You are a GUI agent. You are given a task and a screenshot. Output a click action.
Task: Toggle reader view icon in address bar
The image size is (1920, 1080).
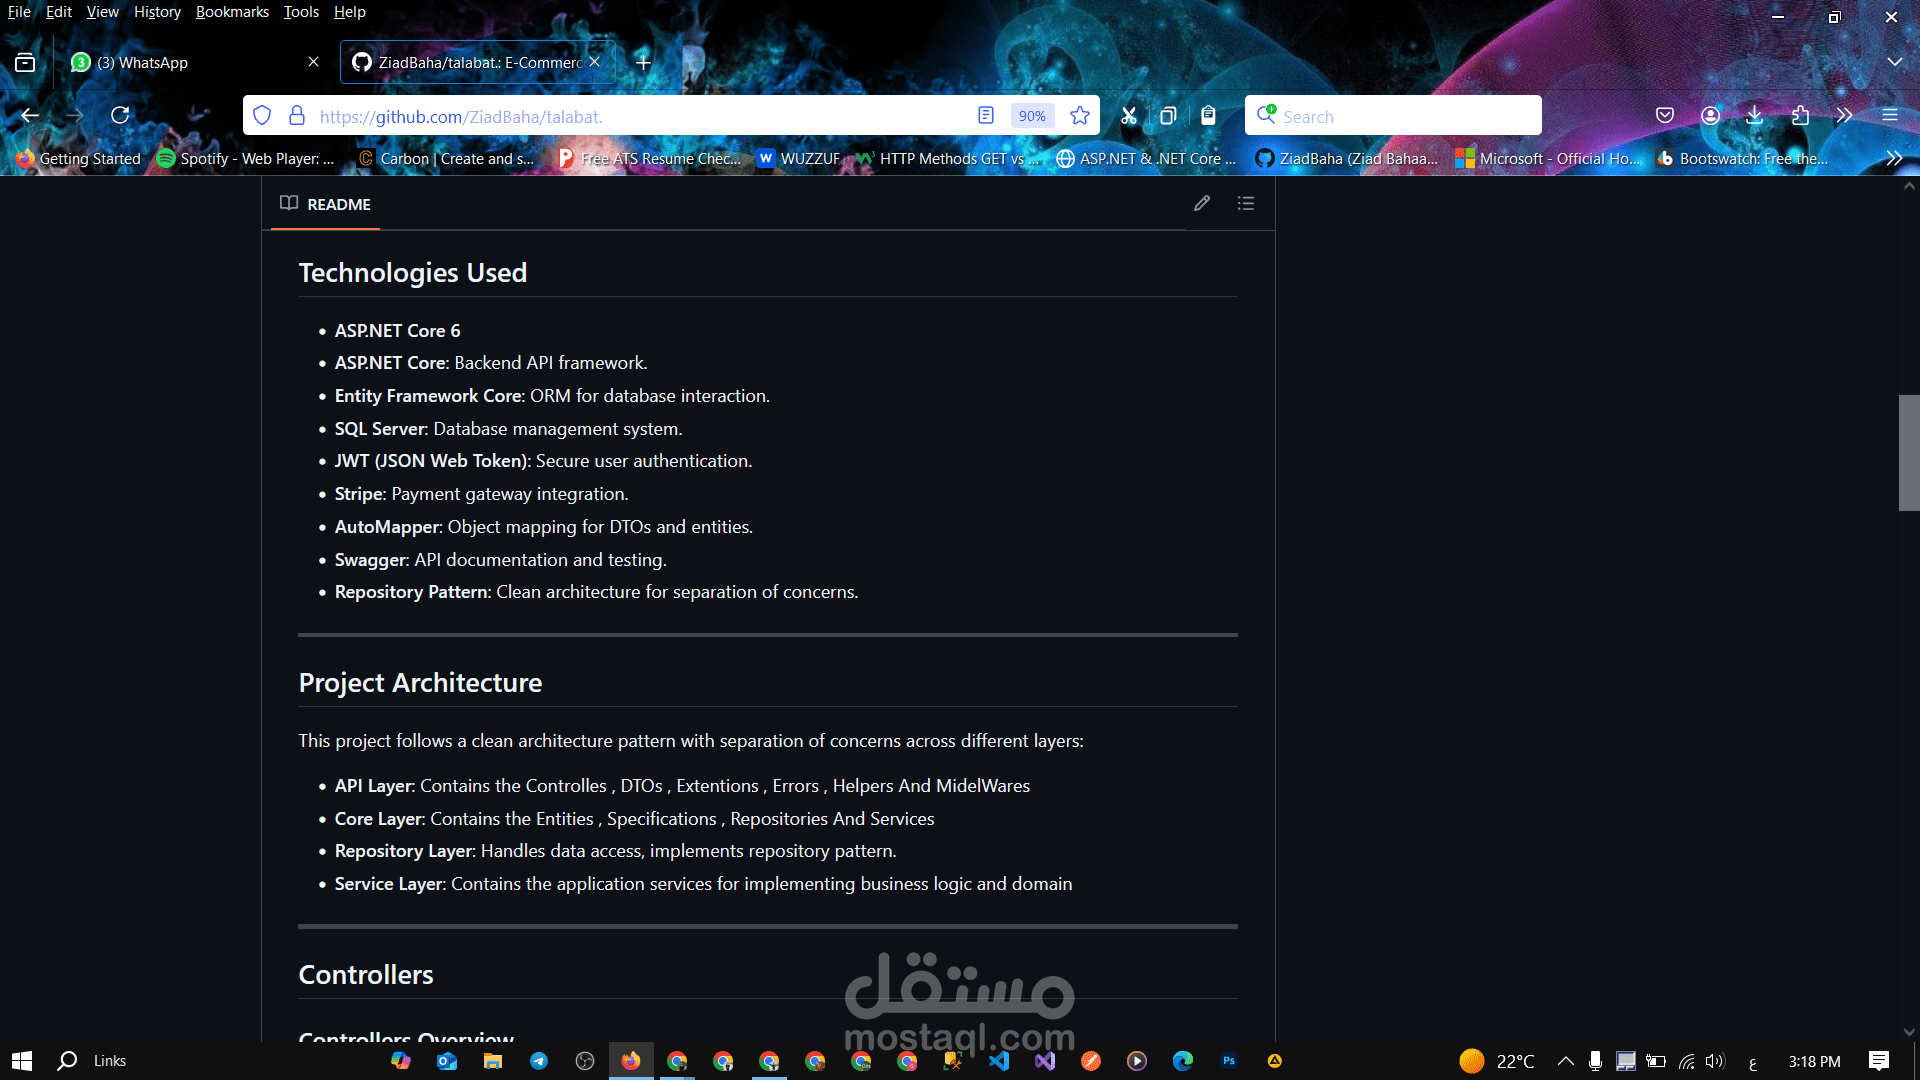point(986,116)
